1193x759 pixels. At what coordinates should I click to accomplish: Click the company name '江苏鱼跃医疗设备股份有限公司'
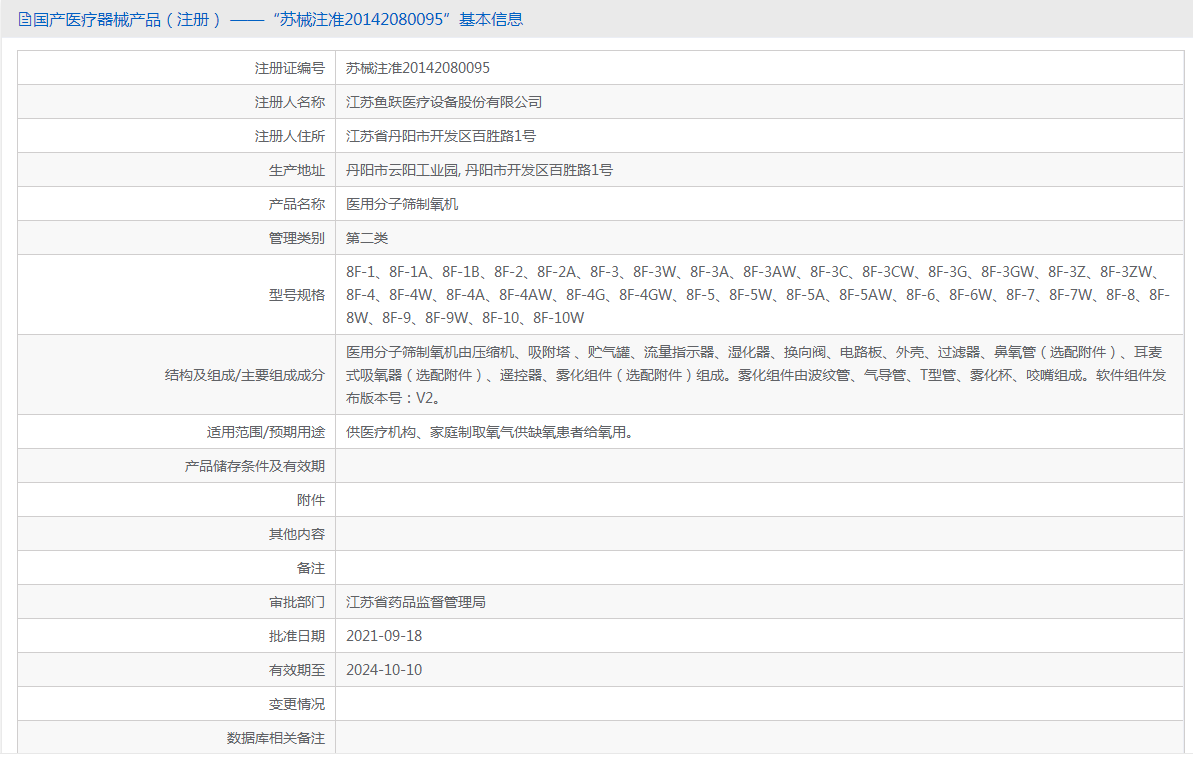(x=444, y=102)
